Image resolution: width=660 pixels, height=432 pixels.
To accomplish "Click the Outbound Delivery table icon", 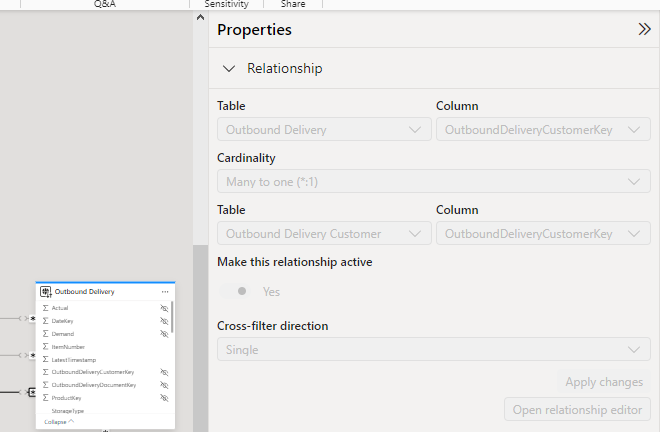I will 45,292.
